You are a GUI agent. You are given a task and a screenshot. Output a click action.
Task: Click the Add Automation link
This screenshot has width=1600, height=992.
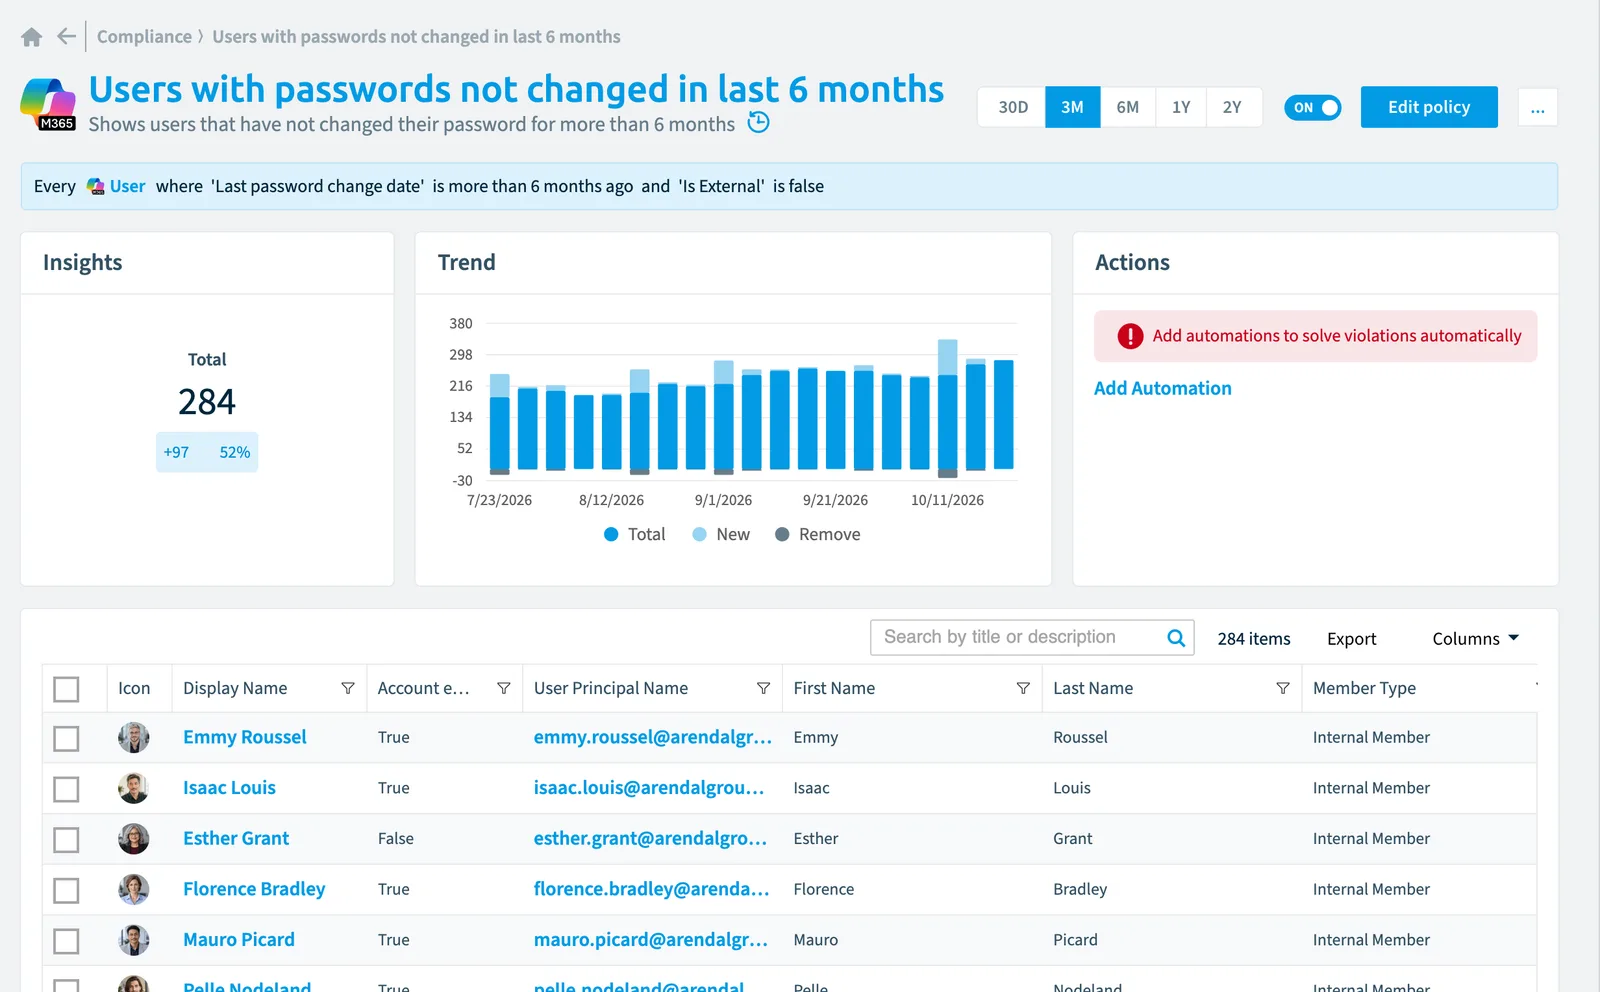point(1163,388)
